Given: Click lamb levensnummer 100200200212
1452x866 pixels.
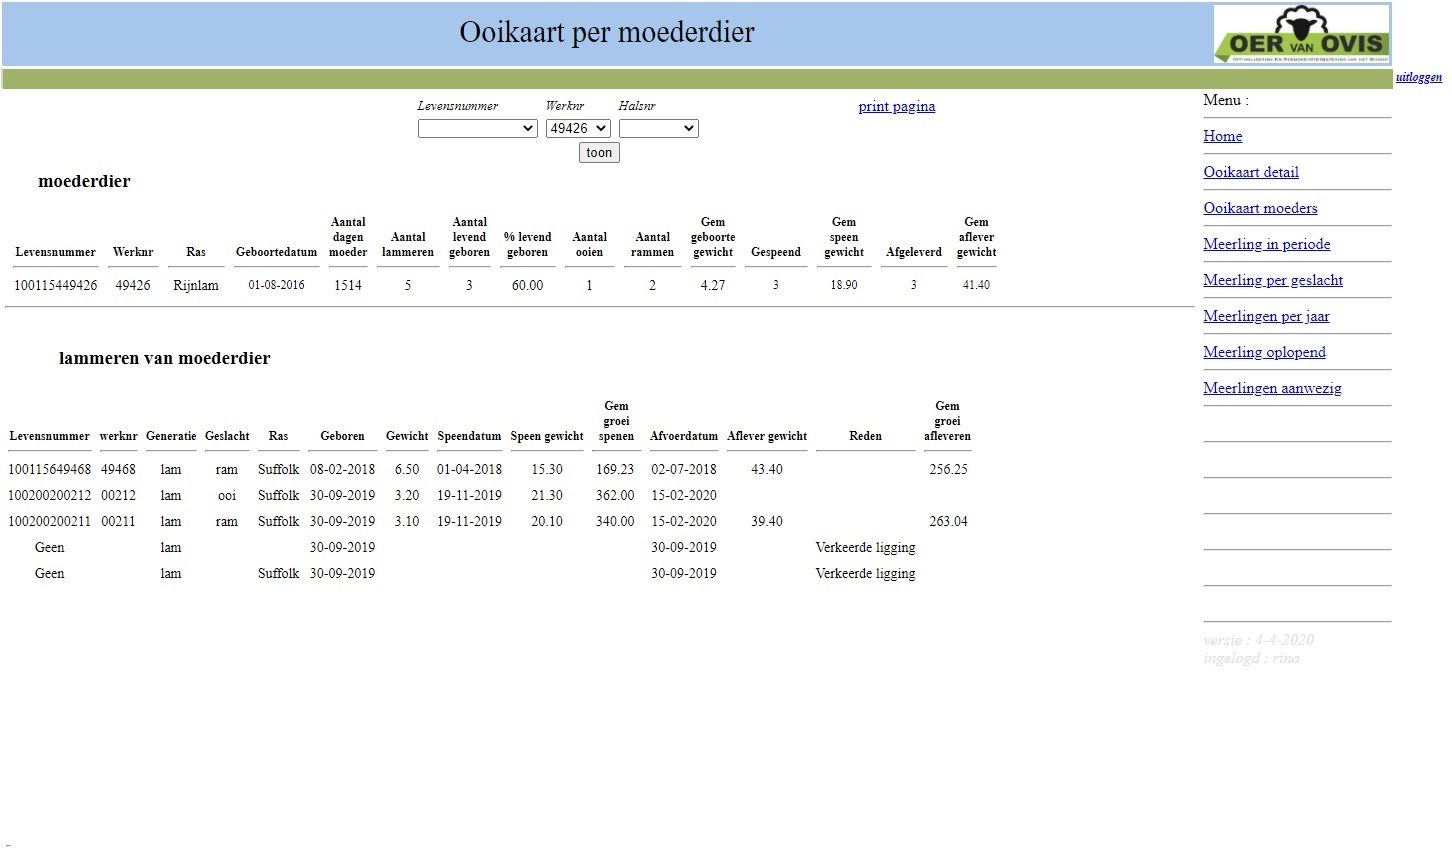Looking at the screenshot, I should coord(50,495).
